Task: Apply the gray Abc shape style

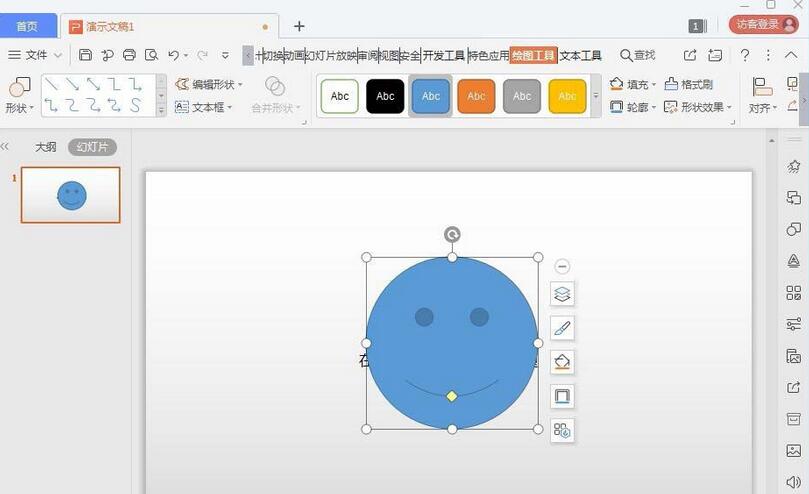Action: pos(522,96)
